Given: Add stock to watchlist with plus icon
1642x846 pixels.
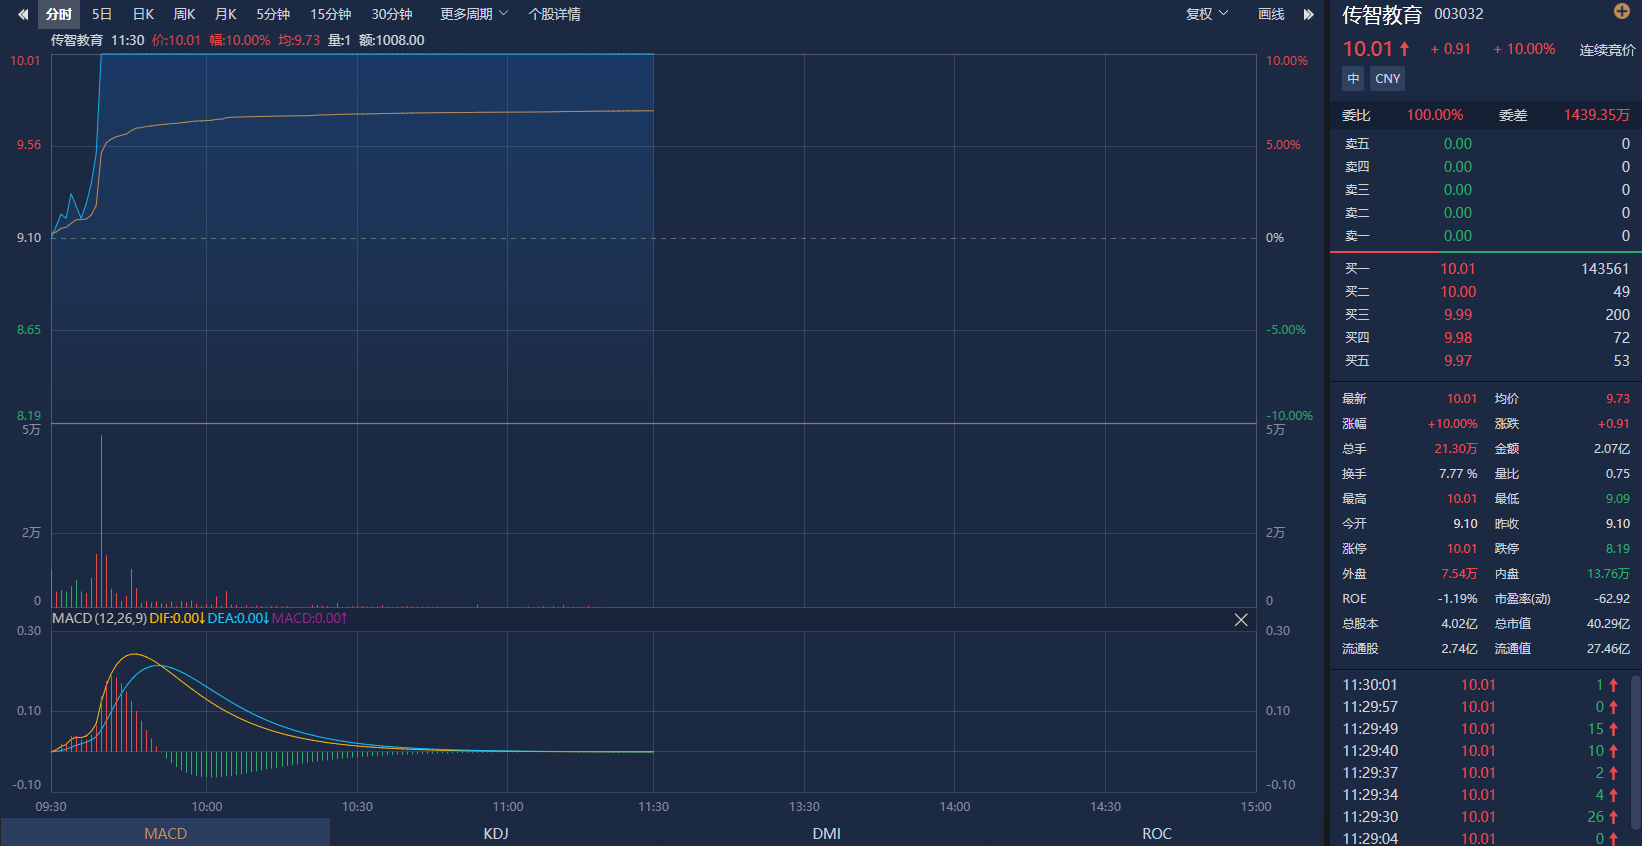Looking at the screenshot, I should click(1622, 11).
